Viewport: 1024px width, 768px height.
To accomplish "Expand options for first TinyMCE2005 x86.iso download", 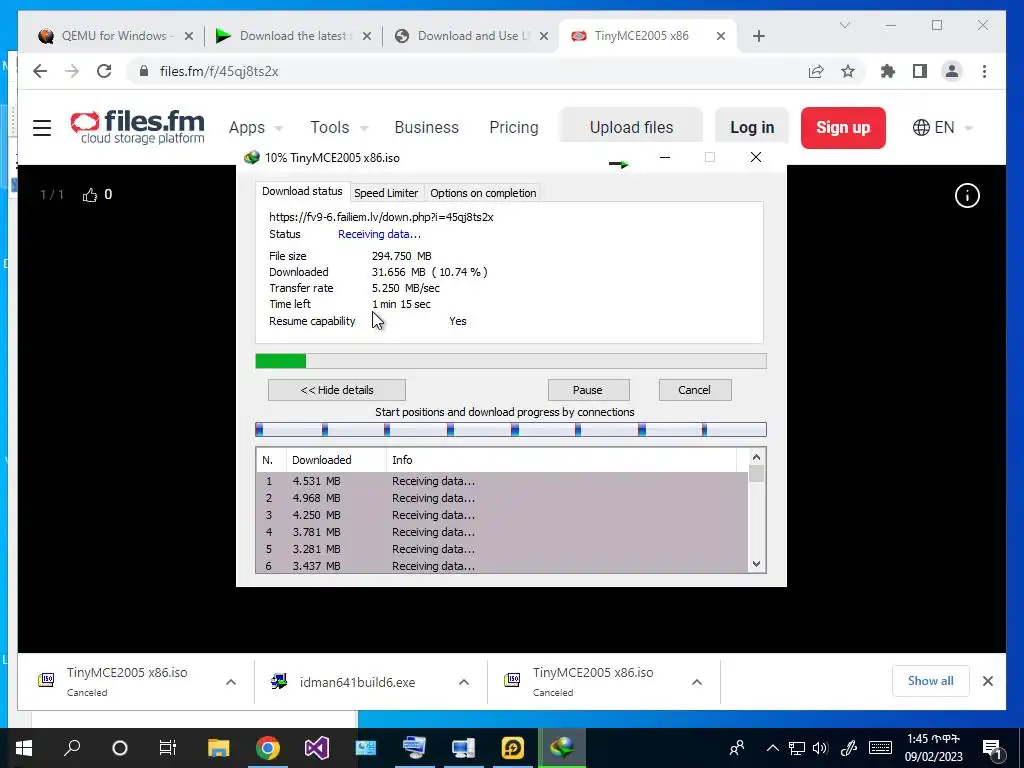I will pyautogui.click(x=231, y=682).
